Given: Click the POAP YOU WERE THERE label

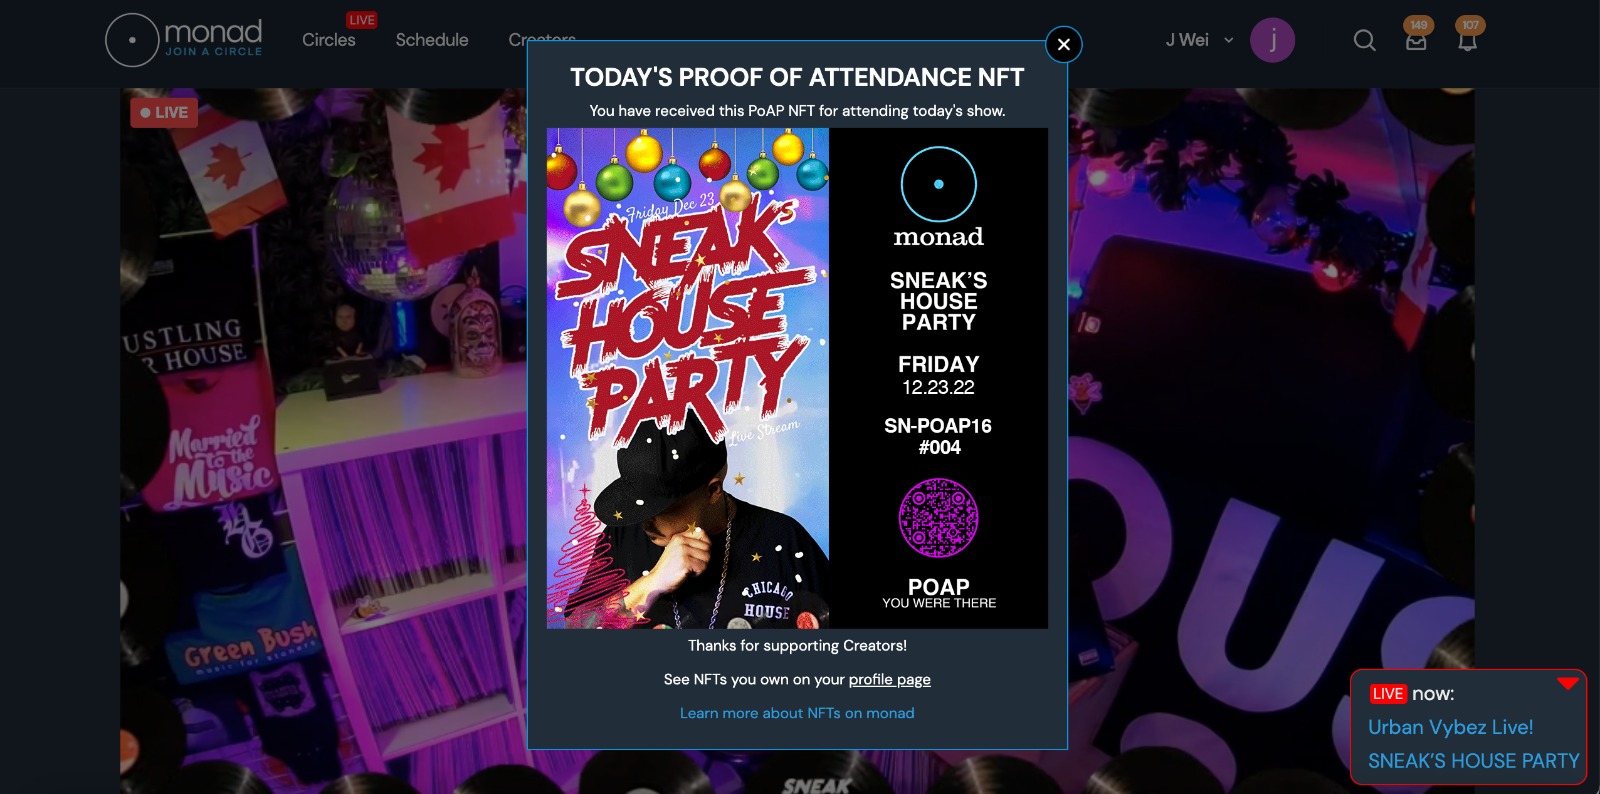Looking at the screenshot, I should coord(939,593).
